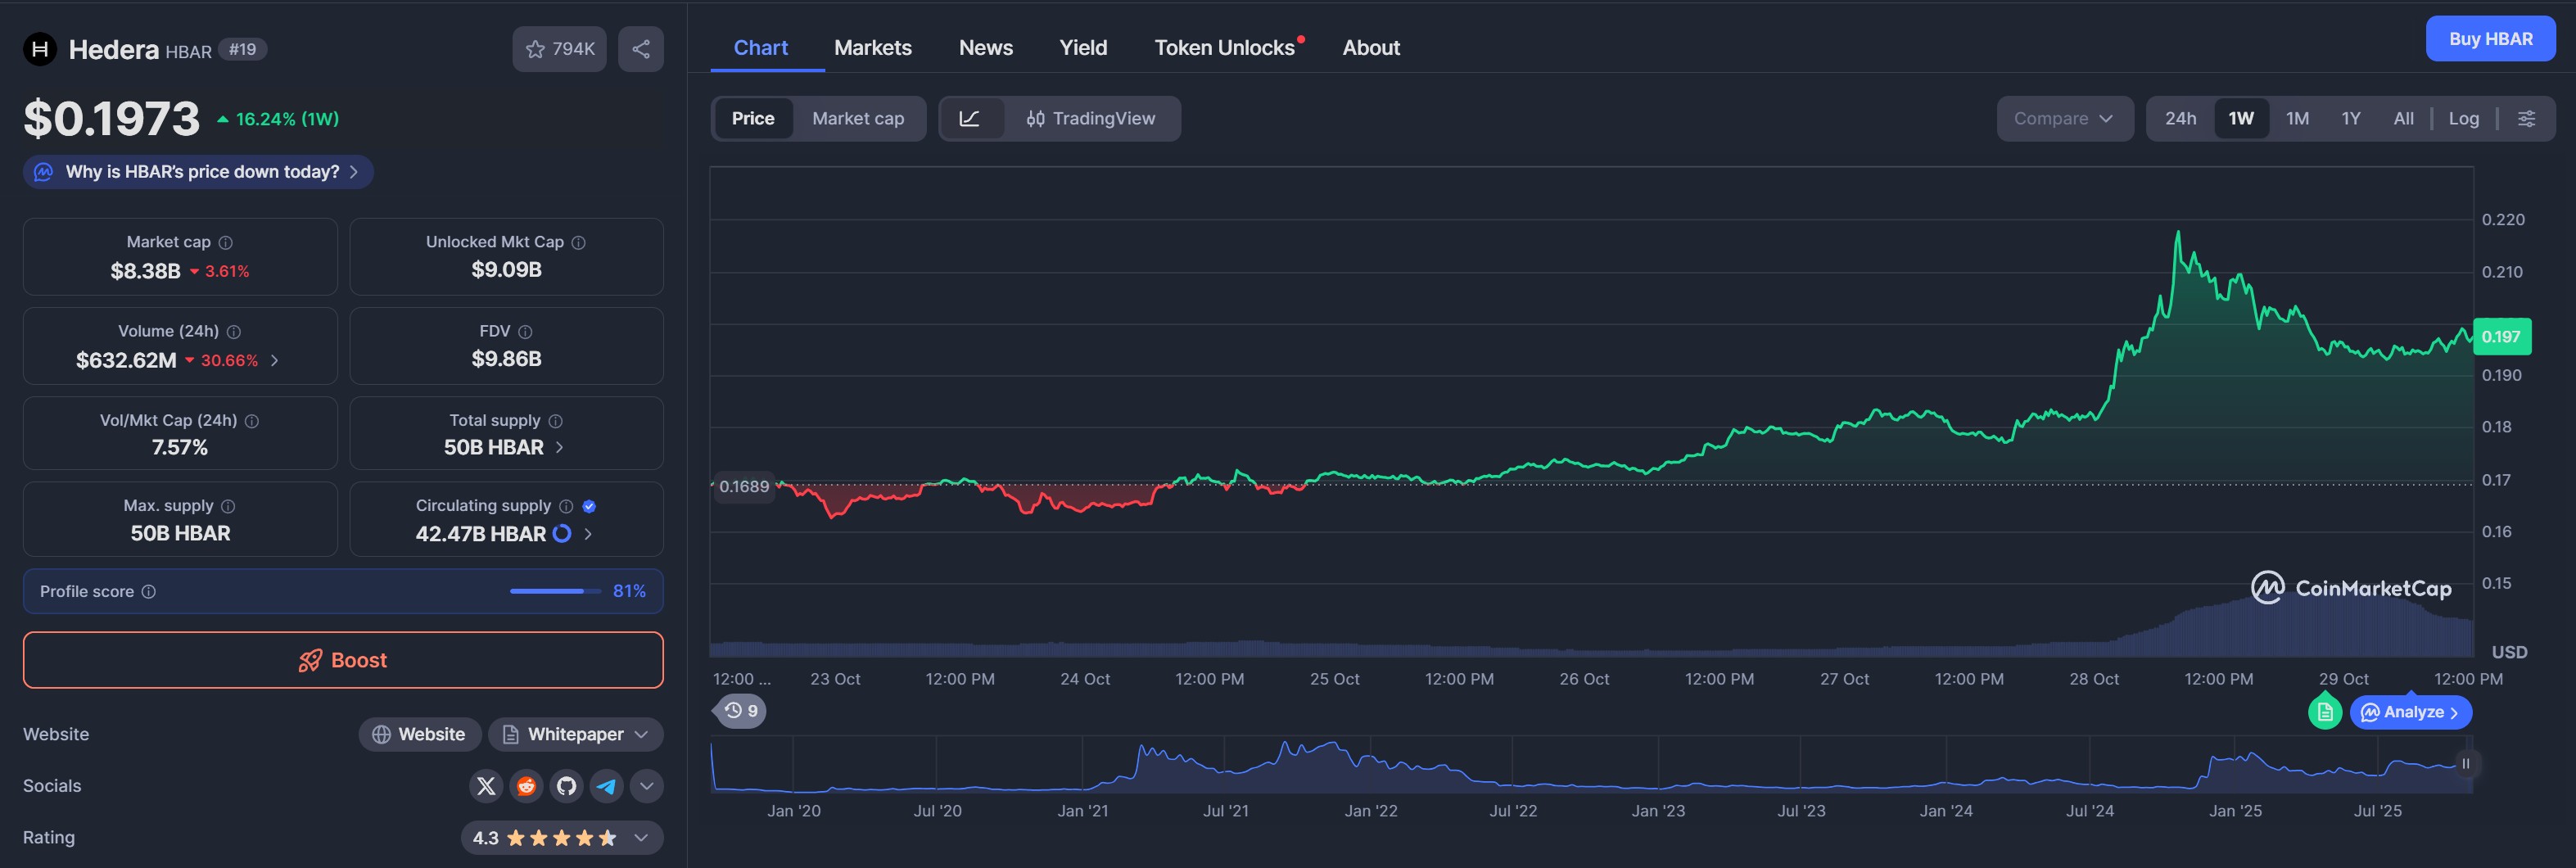Select the 1M time range
The width and height of the screenshot is (2576, 868).
2297,119
